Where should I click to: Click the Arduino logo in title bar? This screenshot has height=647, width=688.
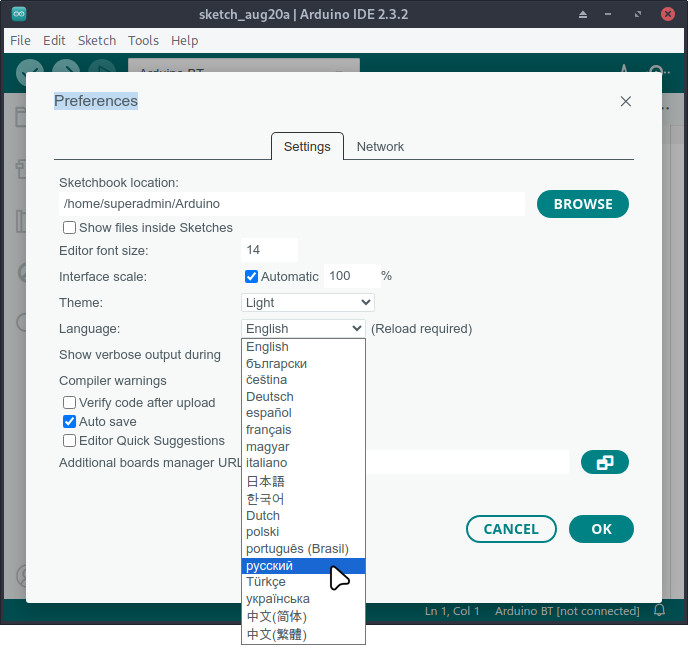[x=19, y=14]
